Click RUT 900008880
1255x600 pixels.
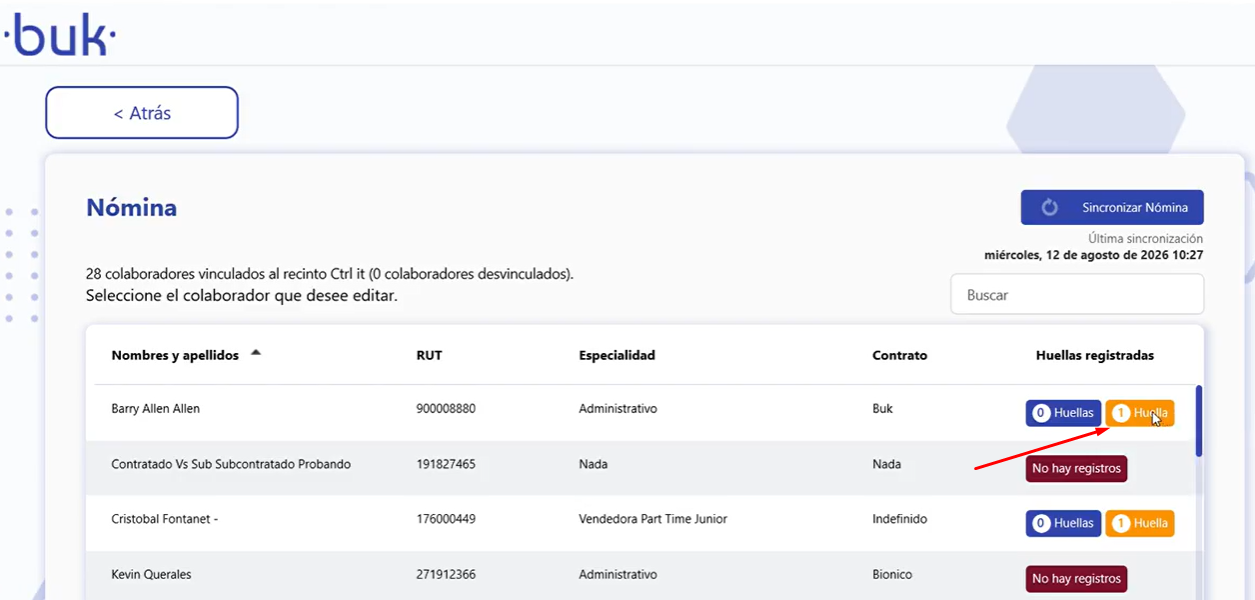click(x=446, y=409)
